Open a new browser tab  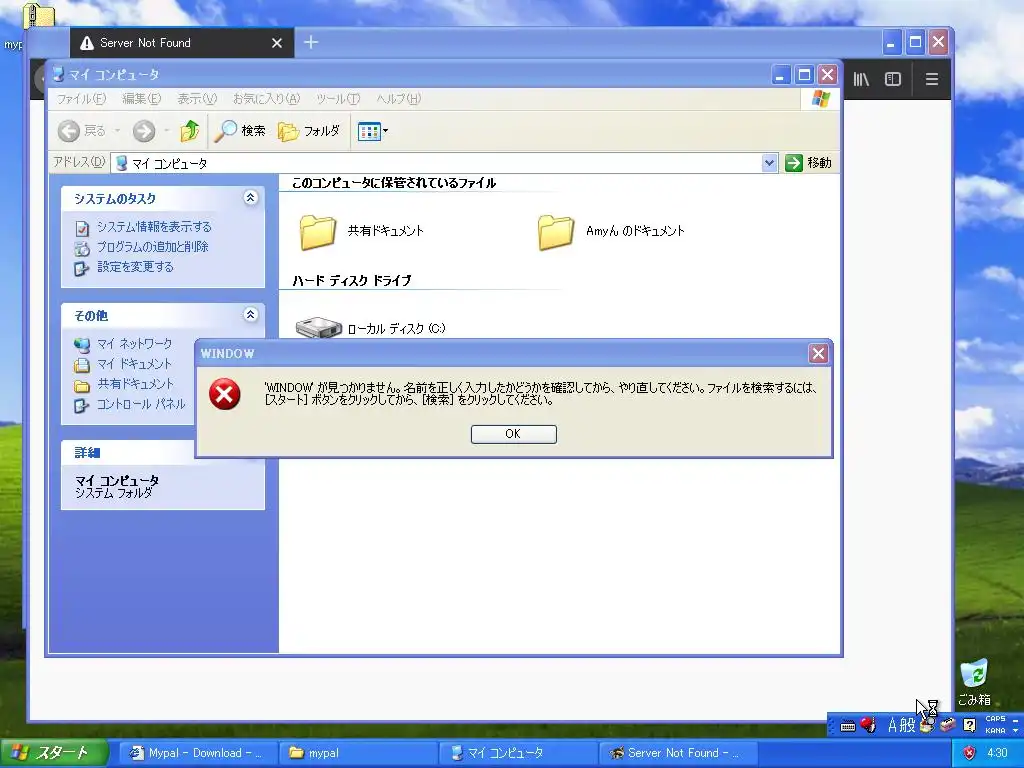[311, 42]
